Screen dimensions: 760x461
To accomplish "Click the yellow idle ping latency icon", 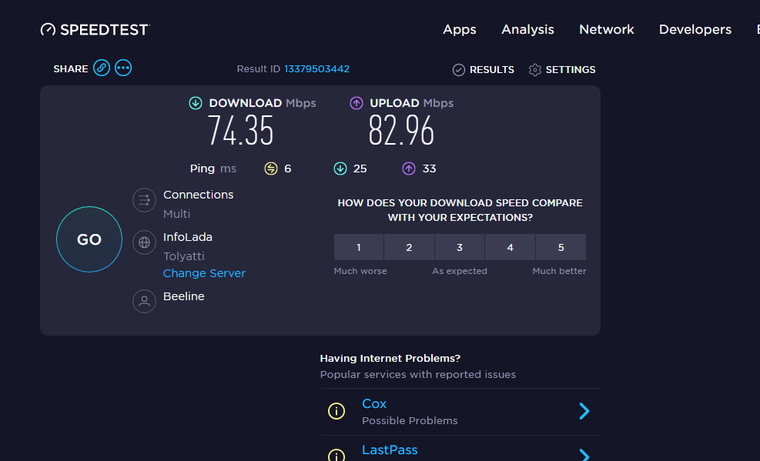I will 271,169.
